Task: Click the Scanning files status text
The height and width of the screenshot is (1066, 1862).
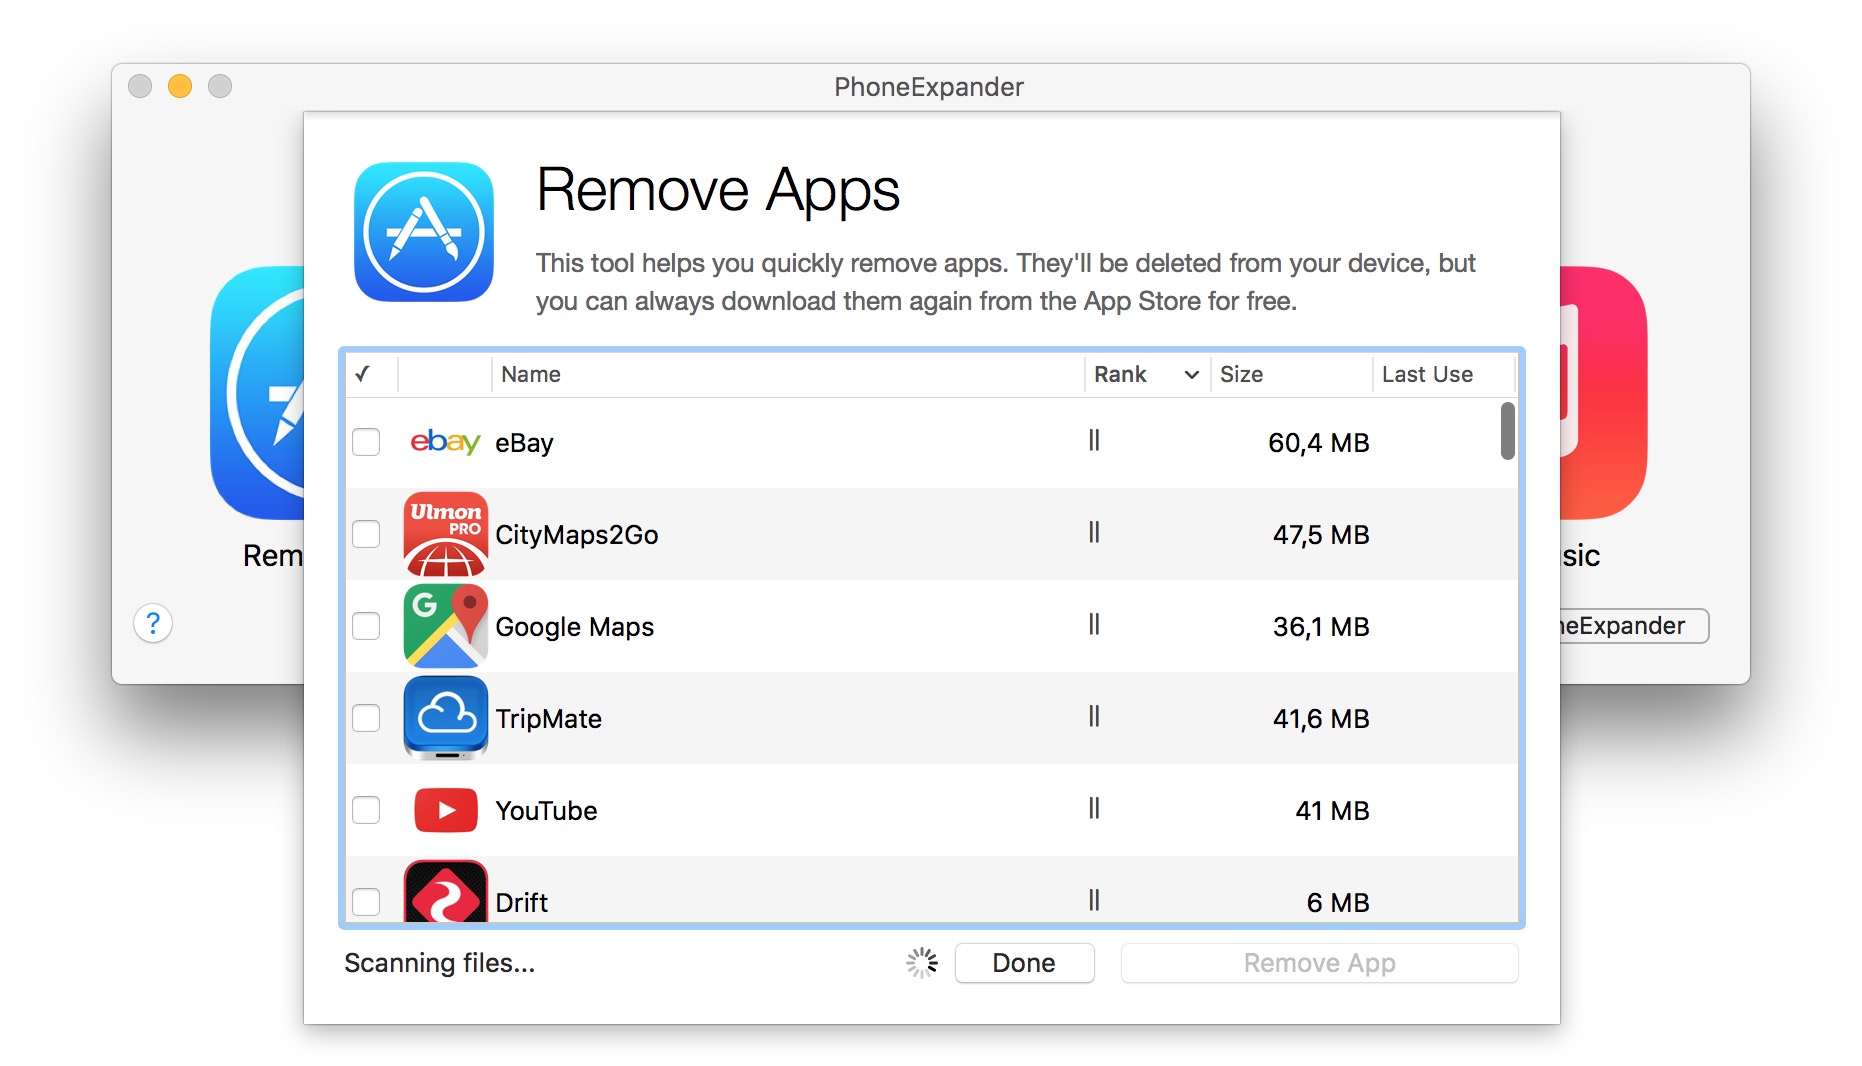Action: 440,963
